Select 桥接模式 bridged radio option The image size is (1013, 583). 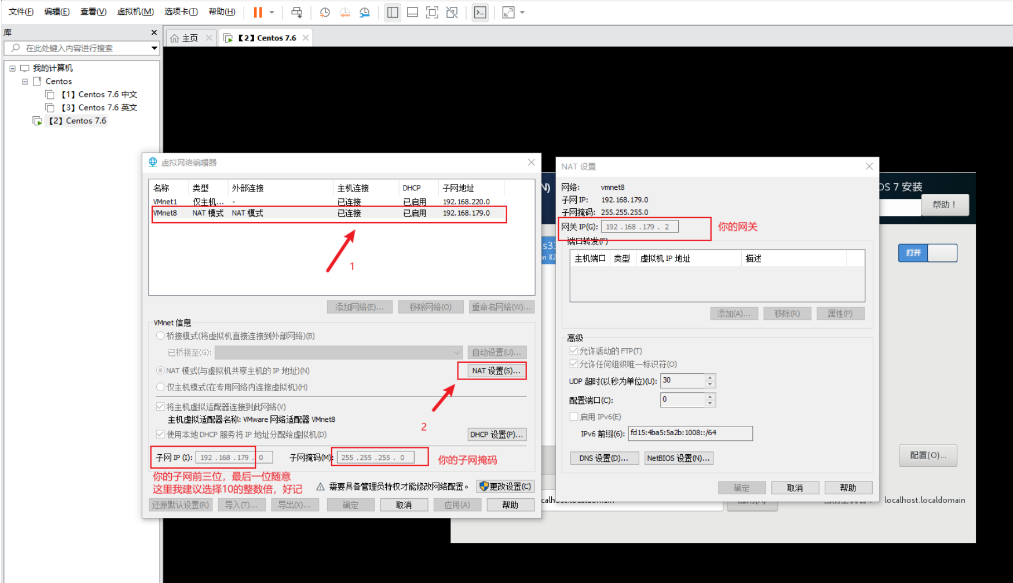160,336
